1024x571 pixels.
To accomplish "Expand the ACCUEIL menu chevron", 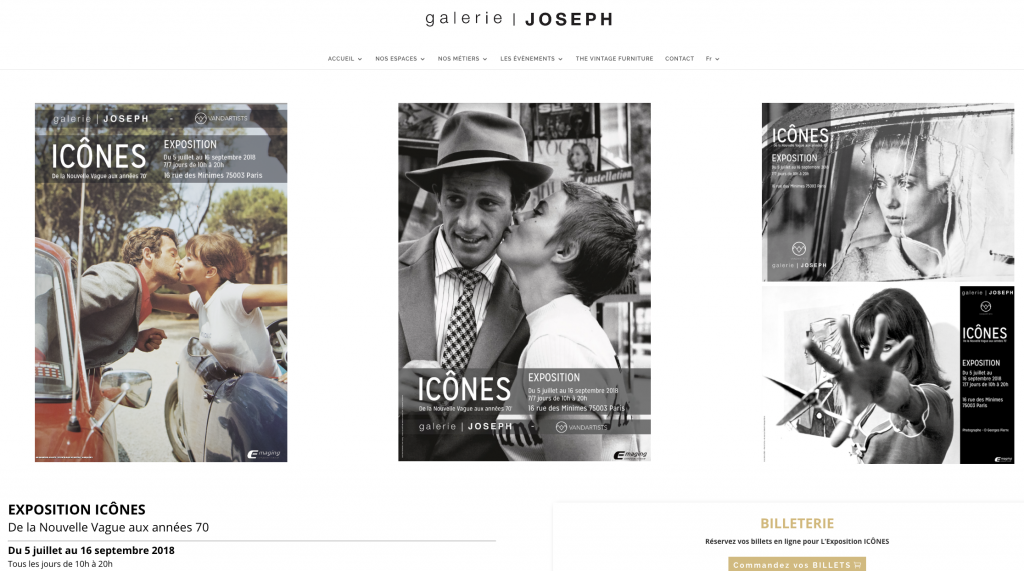I will point(360,59).
